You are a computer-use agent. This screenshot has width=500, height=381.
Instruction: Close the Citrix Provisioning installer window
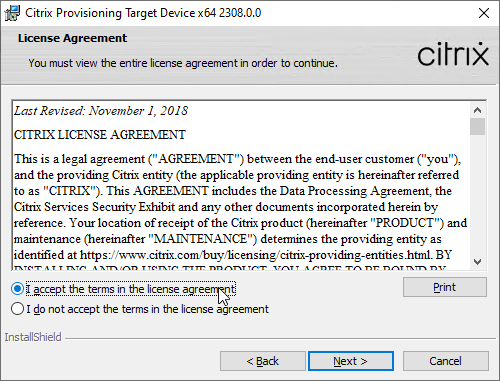pos(484,13)
